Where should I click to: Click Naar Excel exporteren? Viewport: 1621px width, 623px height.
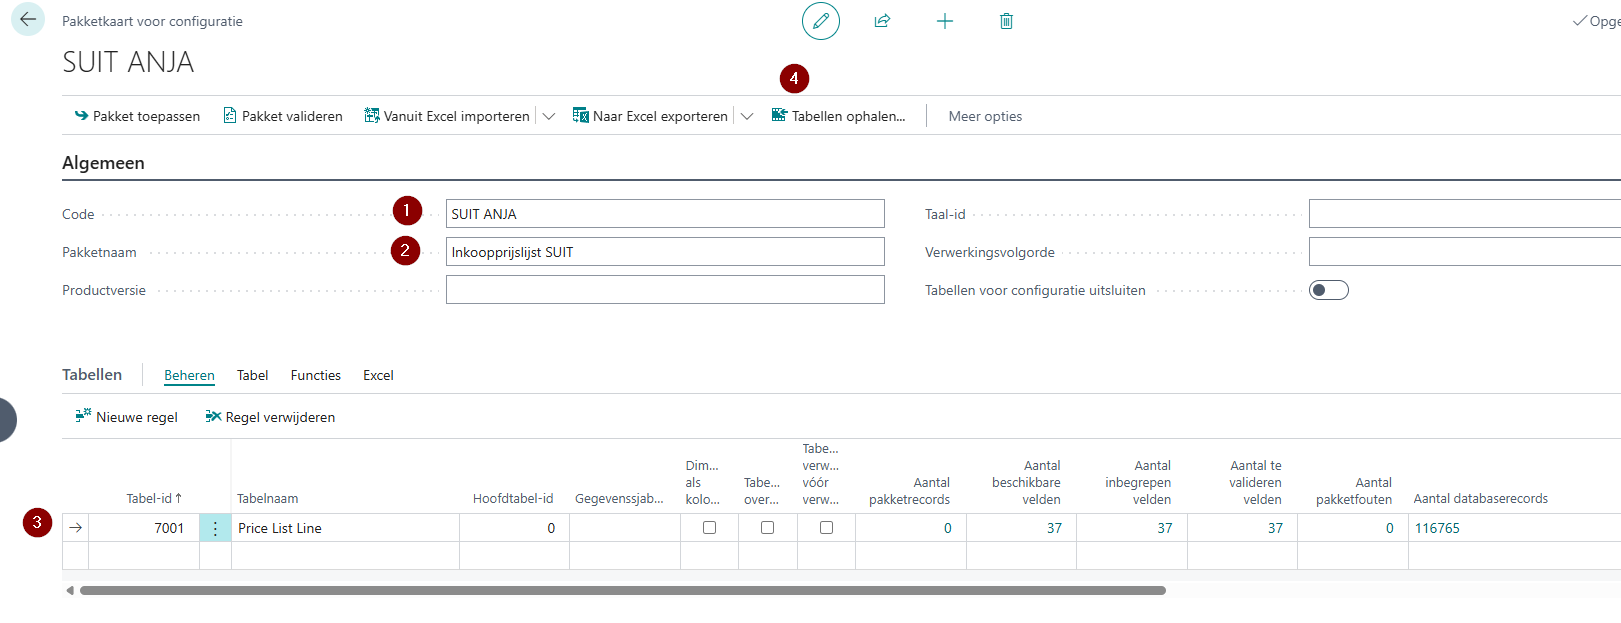click(x=650, y=116)
